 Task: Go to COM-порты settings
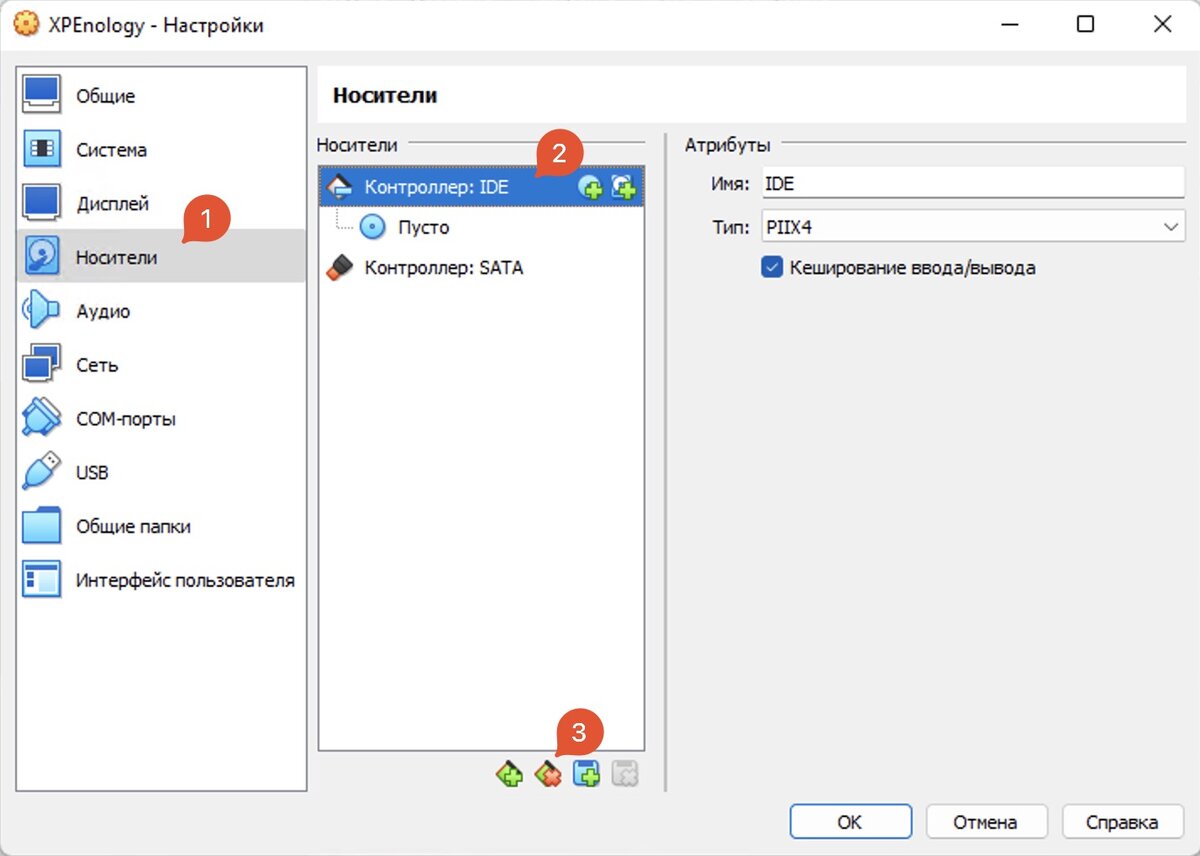[162, 419]
